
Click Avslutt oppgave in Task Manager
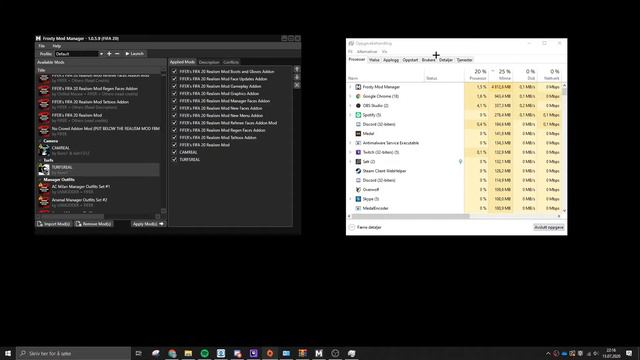point(549,227)
